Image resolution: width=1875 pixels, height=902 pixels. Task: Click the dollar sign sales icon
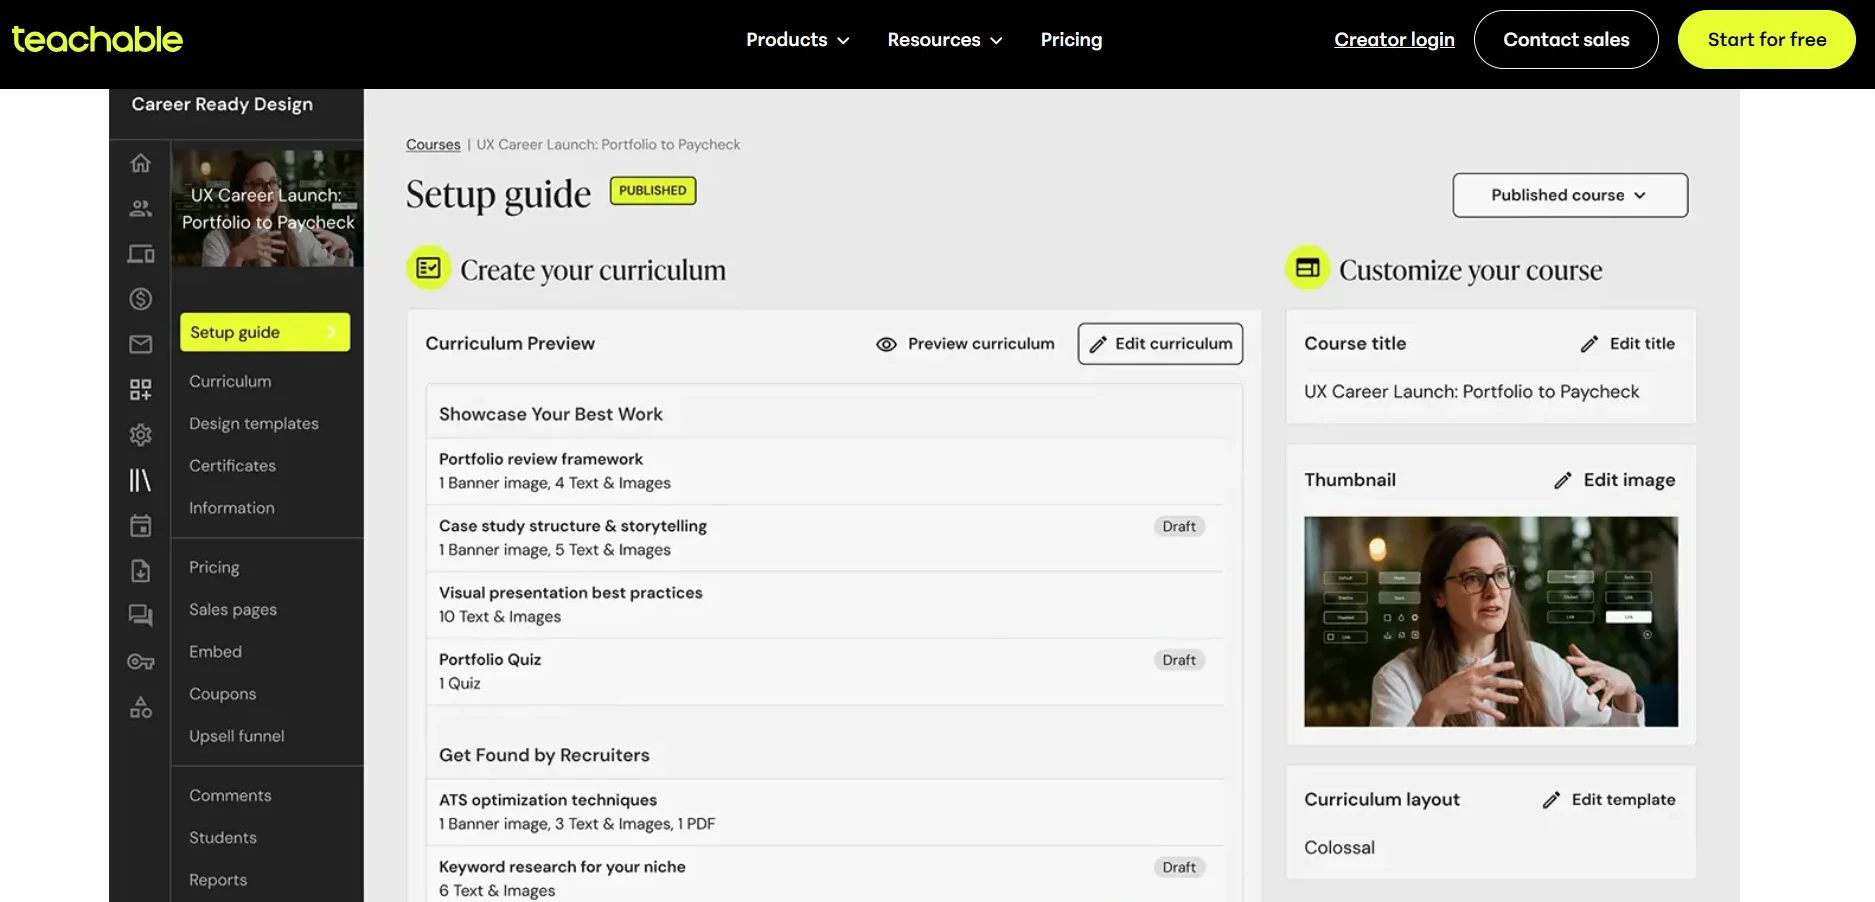pos(141,299)
